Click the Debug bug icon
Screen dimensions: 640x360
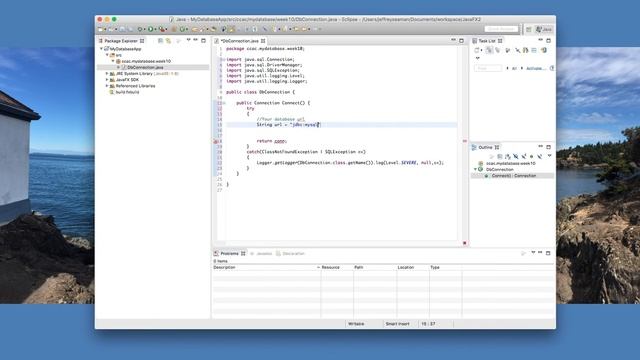pos(140,29)
